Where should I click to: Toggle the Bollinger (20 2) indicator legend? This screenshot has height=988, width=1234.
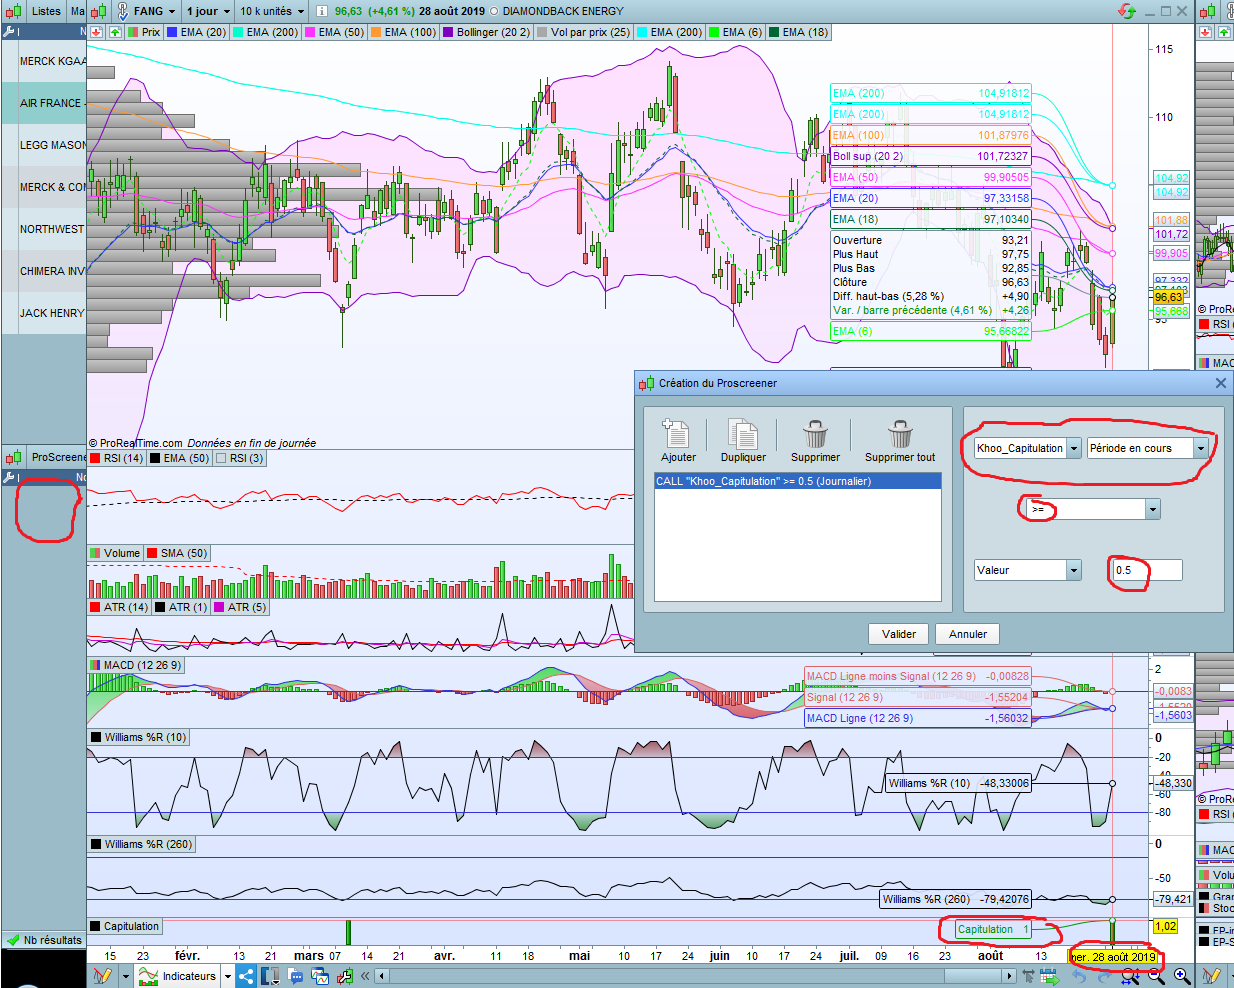[486, 32]
